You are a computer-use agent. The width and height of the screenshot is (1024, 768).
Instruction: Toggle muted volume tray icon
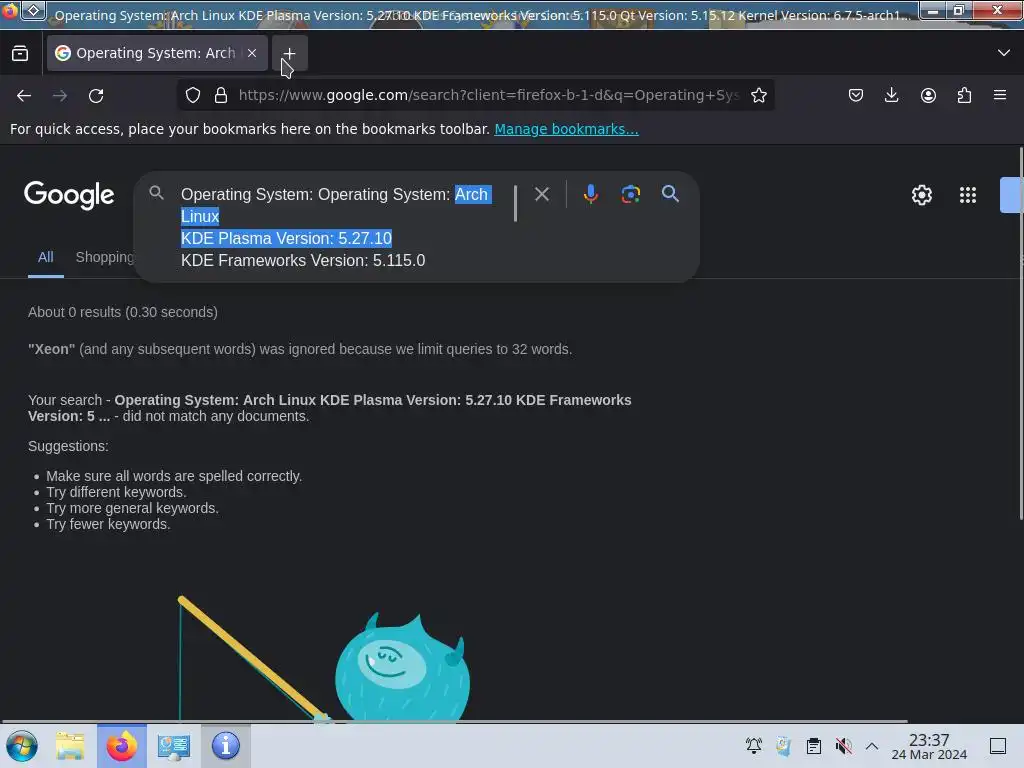844,746
